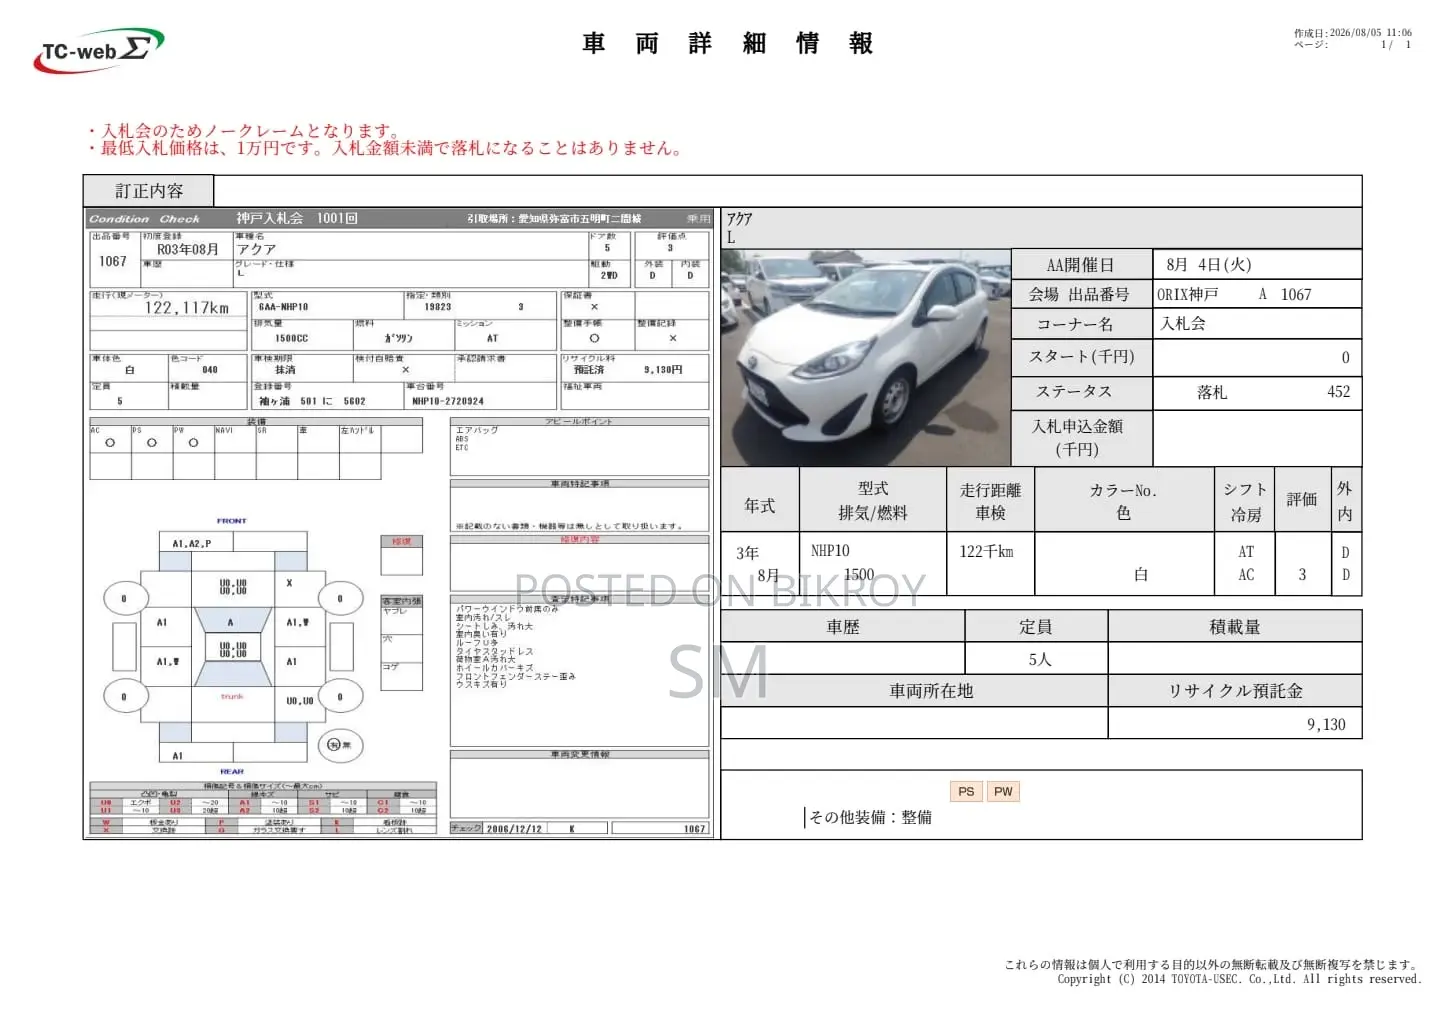Open the white Aqua car photo
This screenshot has height=1017, width=1440.
click(866, 357)
